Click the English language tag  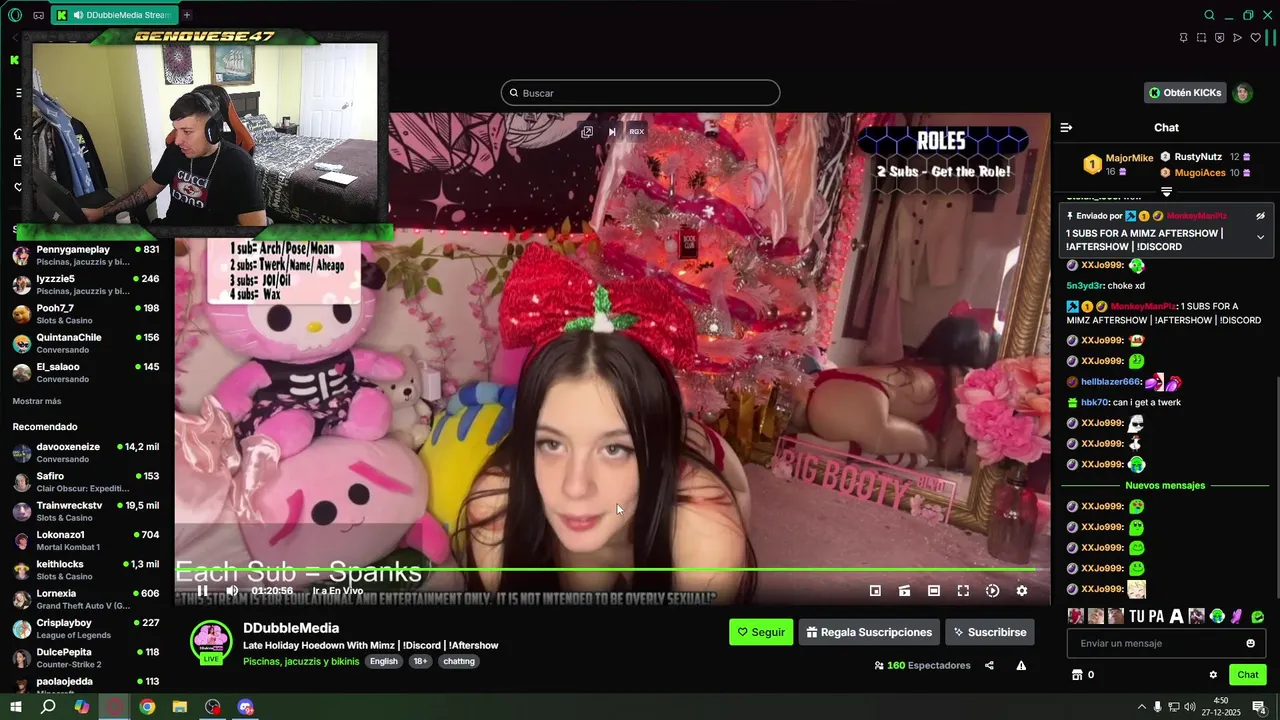tap(383, 661)
